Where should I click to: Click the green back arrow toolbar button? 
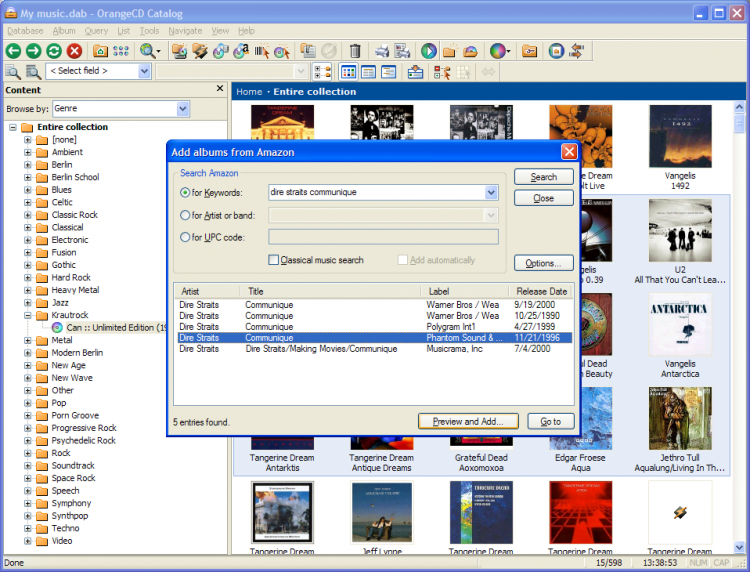(x=13, y=51)
